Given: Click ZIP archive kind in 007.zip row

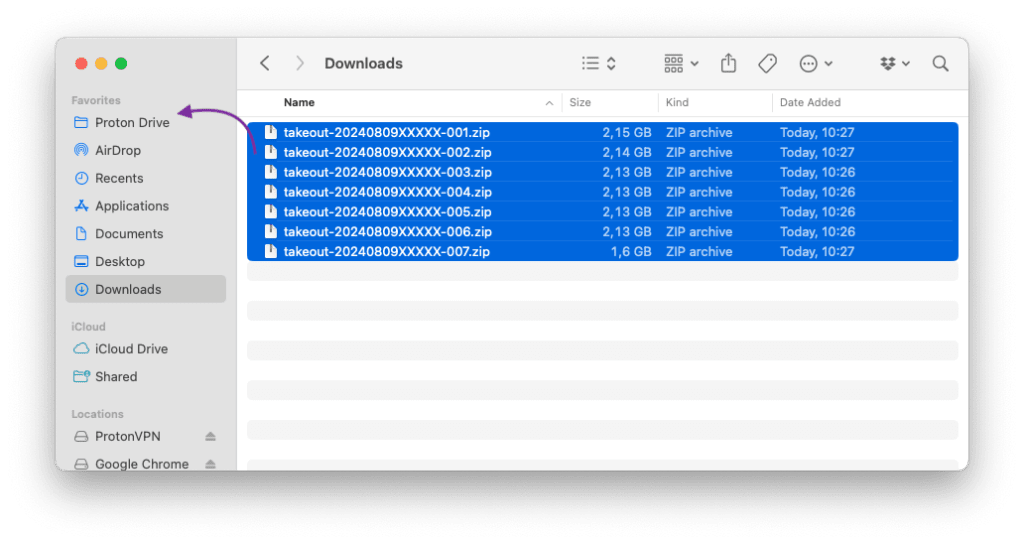Looking at the screenshot, I should (x=699, y=251).
